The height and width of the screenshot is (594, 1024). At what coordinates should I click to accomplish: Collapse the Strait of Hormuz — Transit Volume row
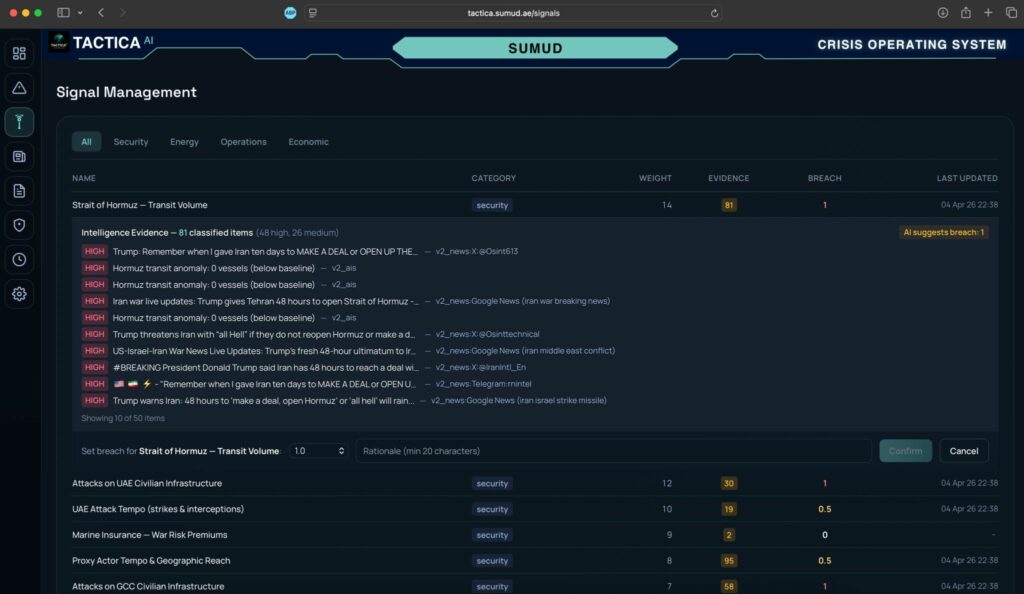pos(535,205)
